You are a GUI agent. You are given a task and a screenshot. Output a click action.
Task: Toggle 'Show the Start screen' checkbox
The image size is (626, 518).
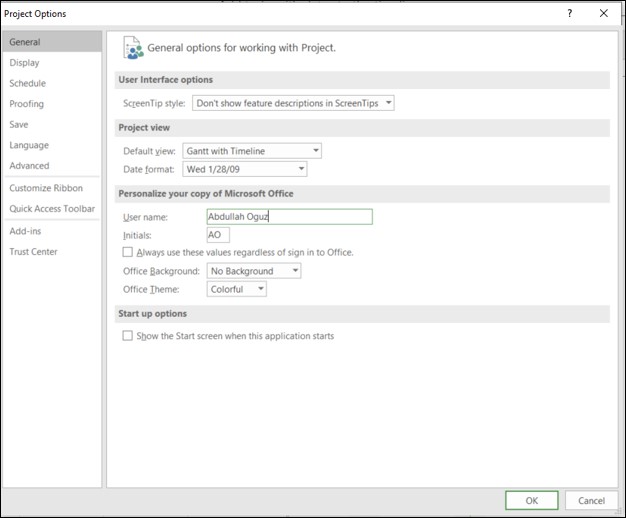click(127, 336)
